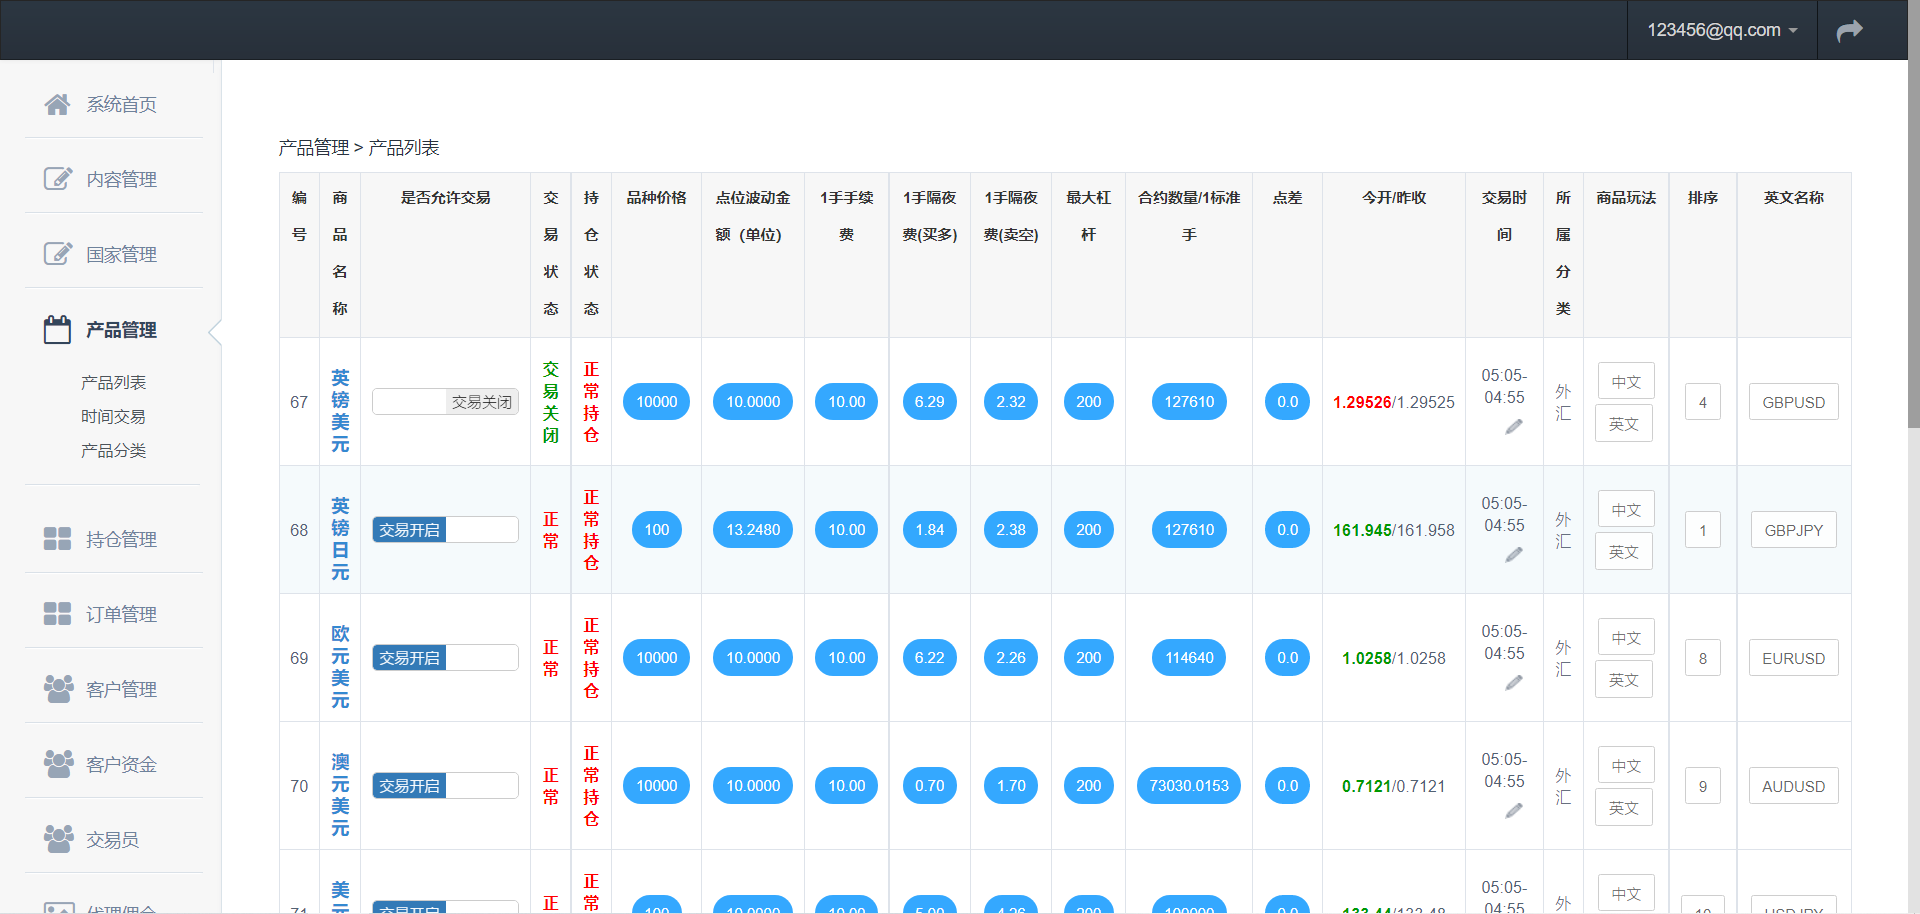Toggle the 交易关闭 switch for row 67
Image resolution: width=1920 pixels, height=914 pixels.
click(445, 402)
